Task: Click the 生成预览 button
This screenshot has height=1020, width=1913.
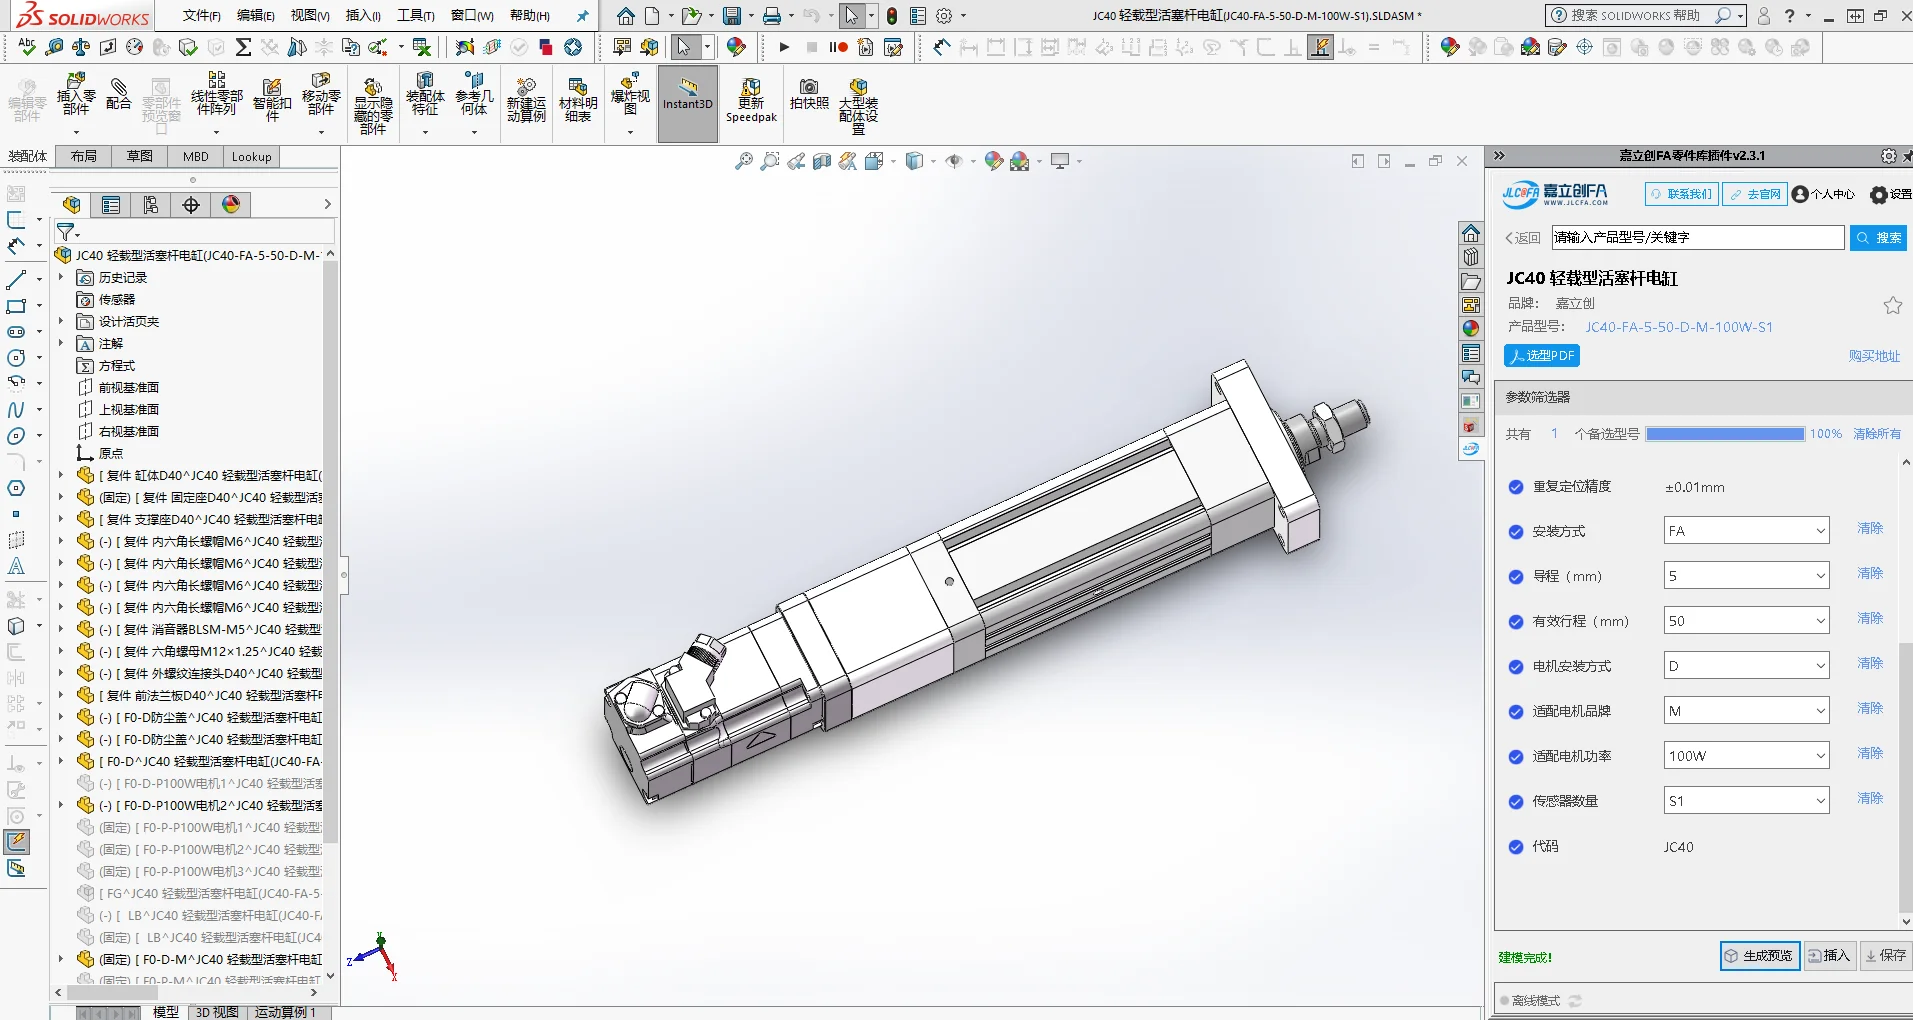Action: tap(1760, 956)
